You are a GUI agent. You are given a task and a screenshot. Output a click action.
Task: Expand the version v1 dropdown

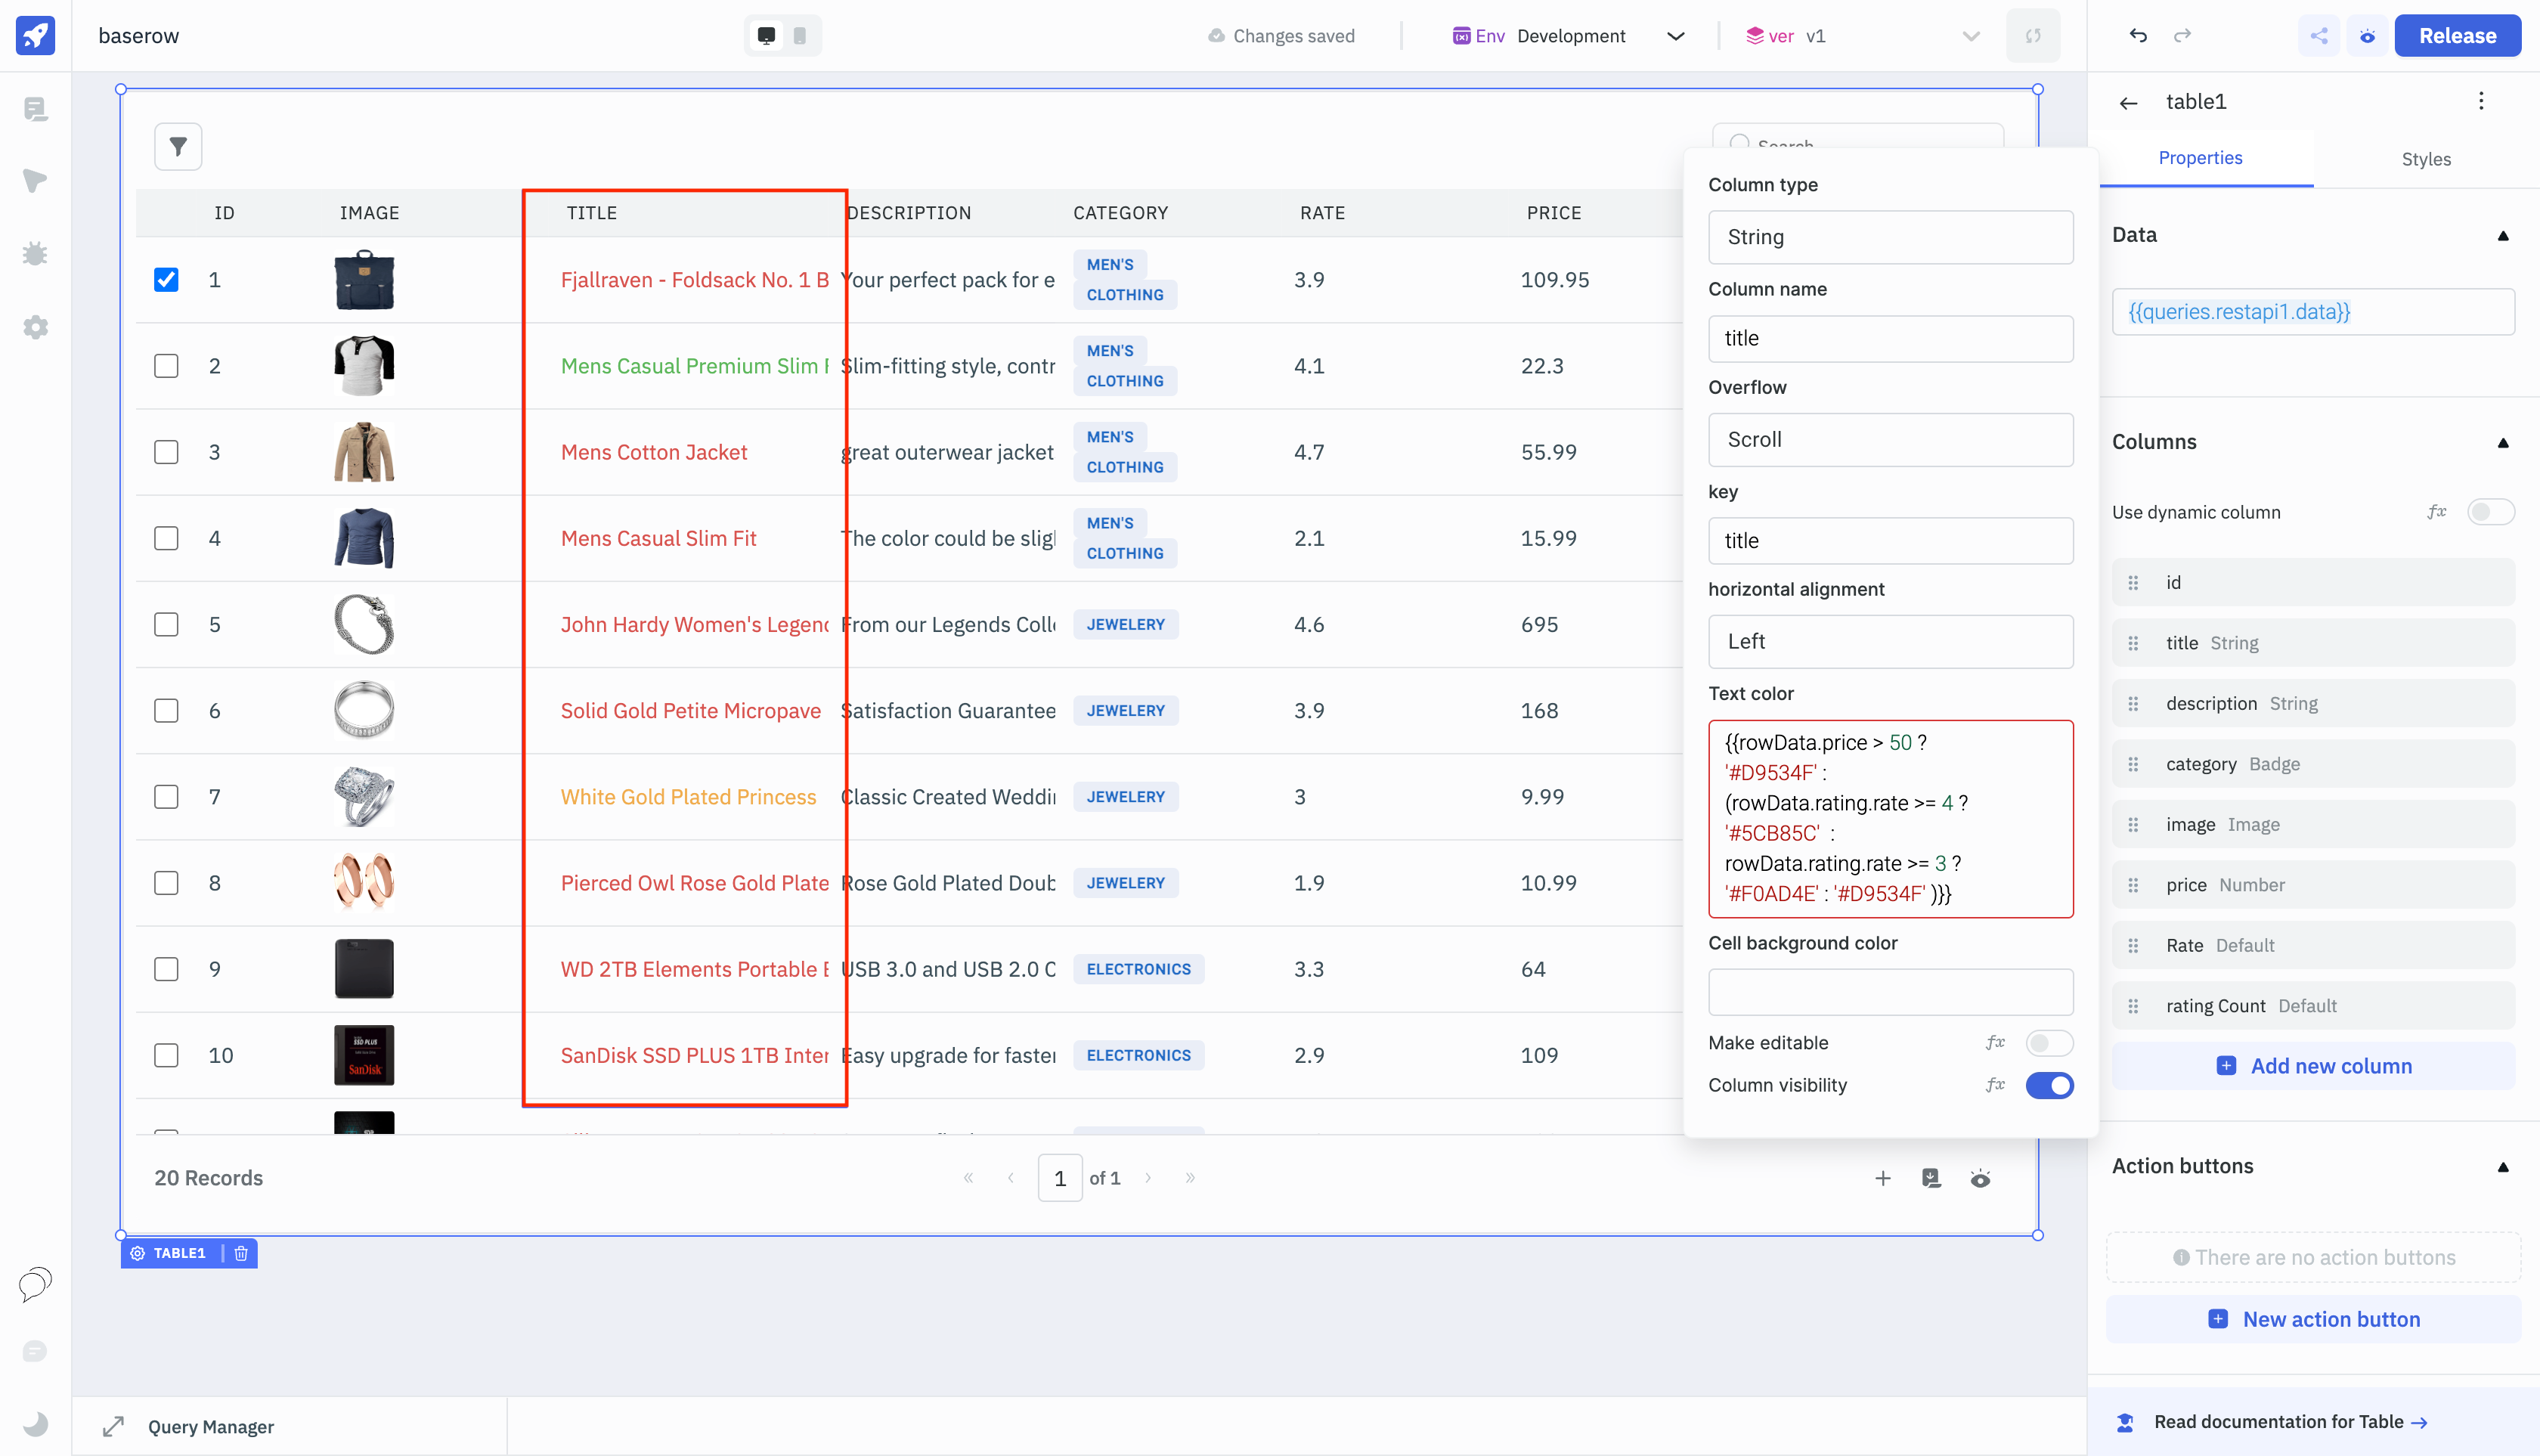click(x=1968, y=35)
